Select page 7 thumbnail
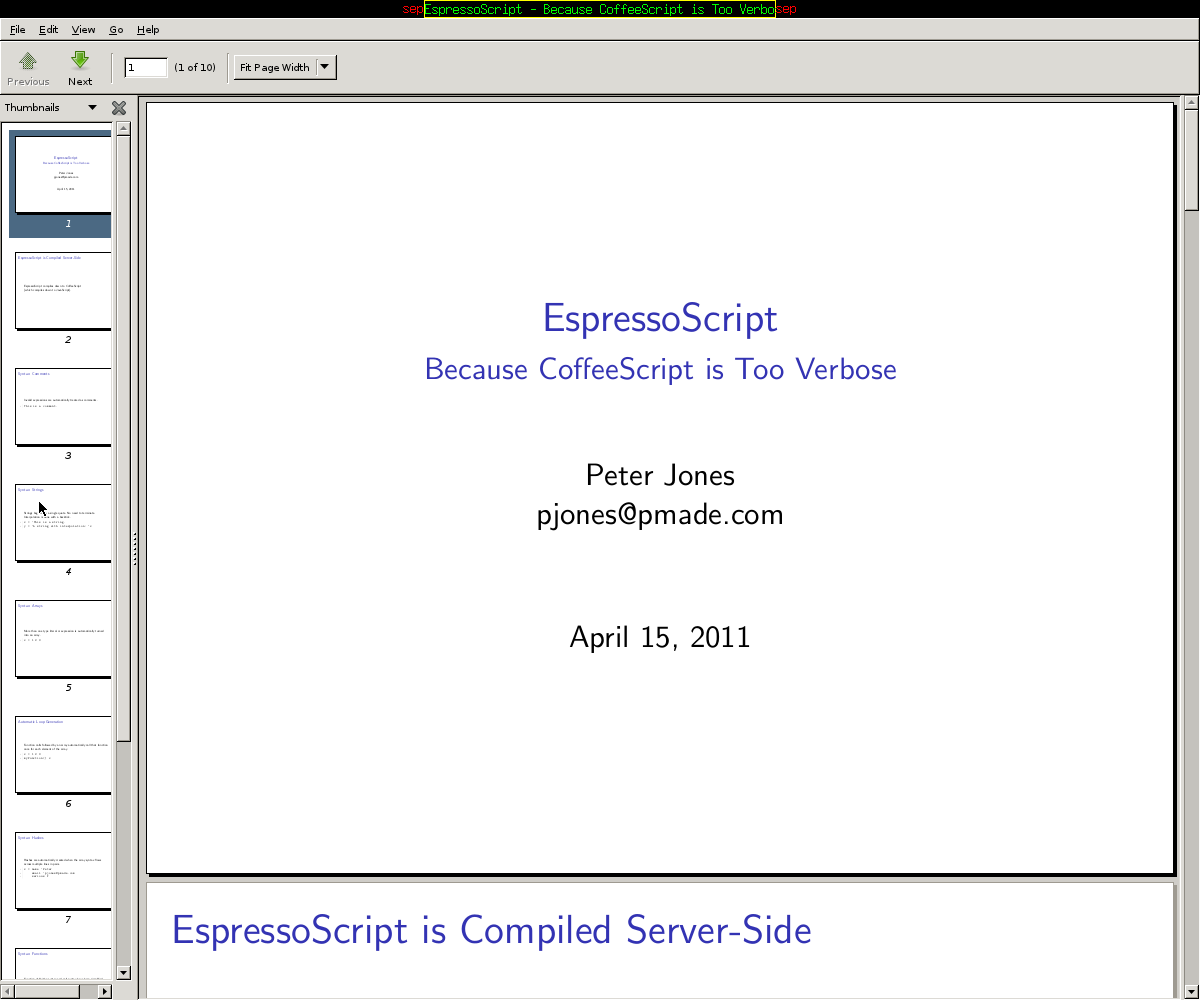 [64, 870]
